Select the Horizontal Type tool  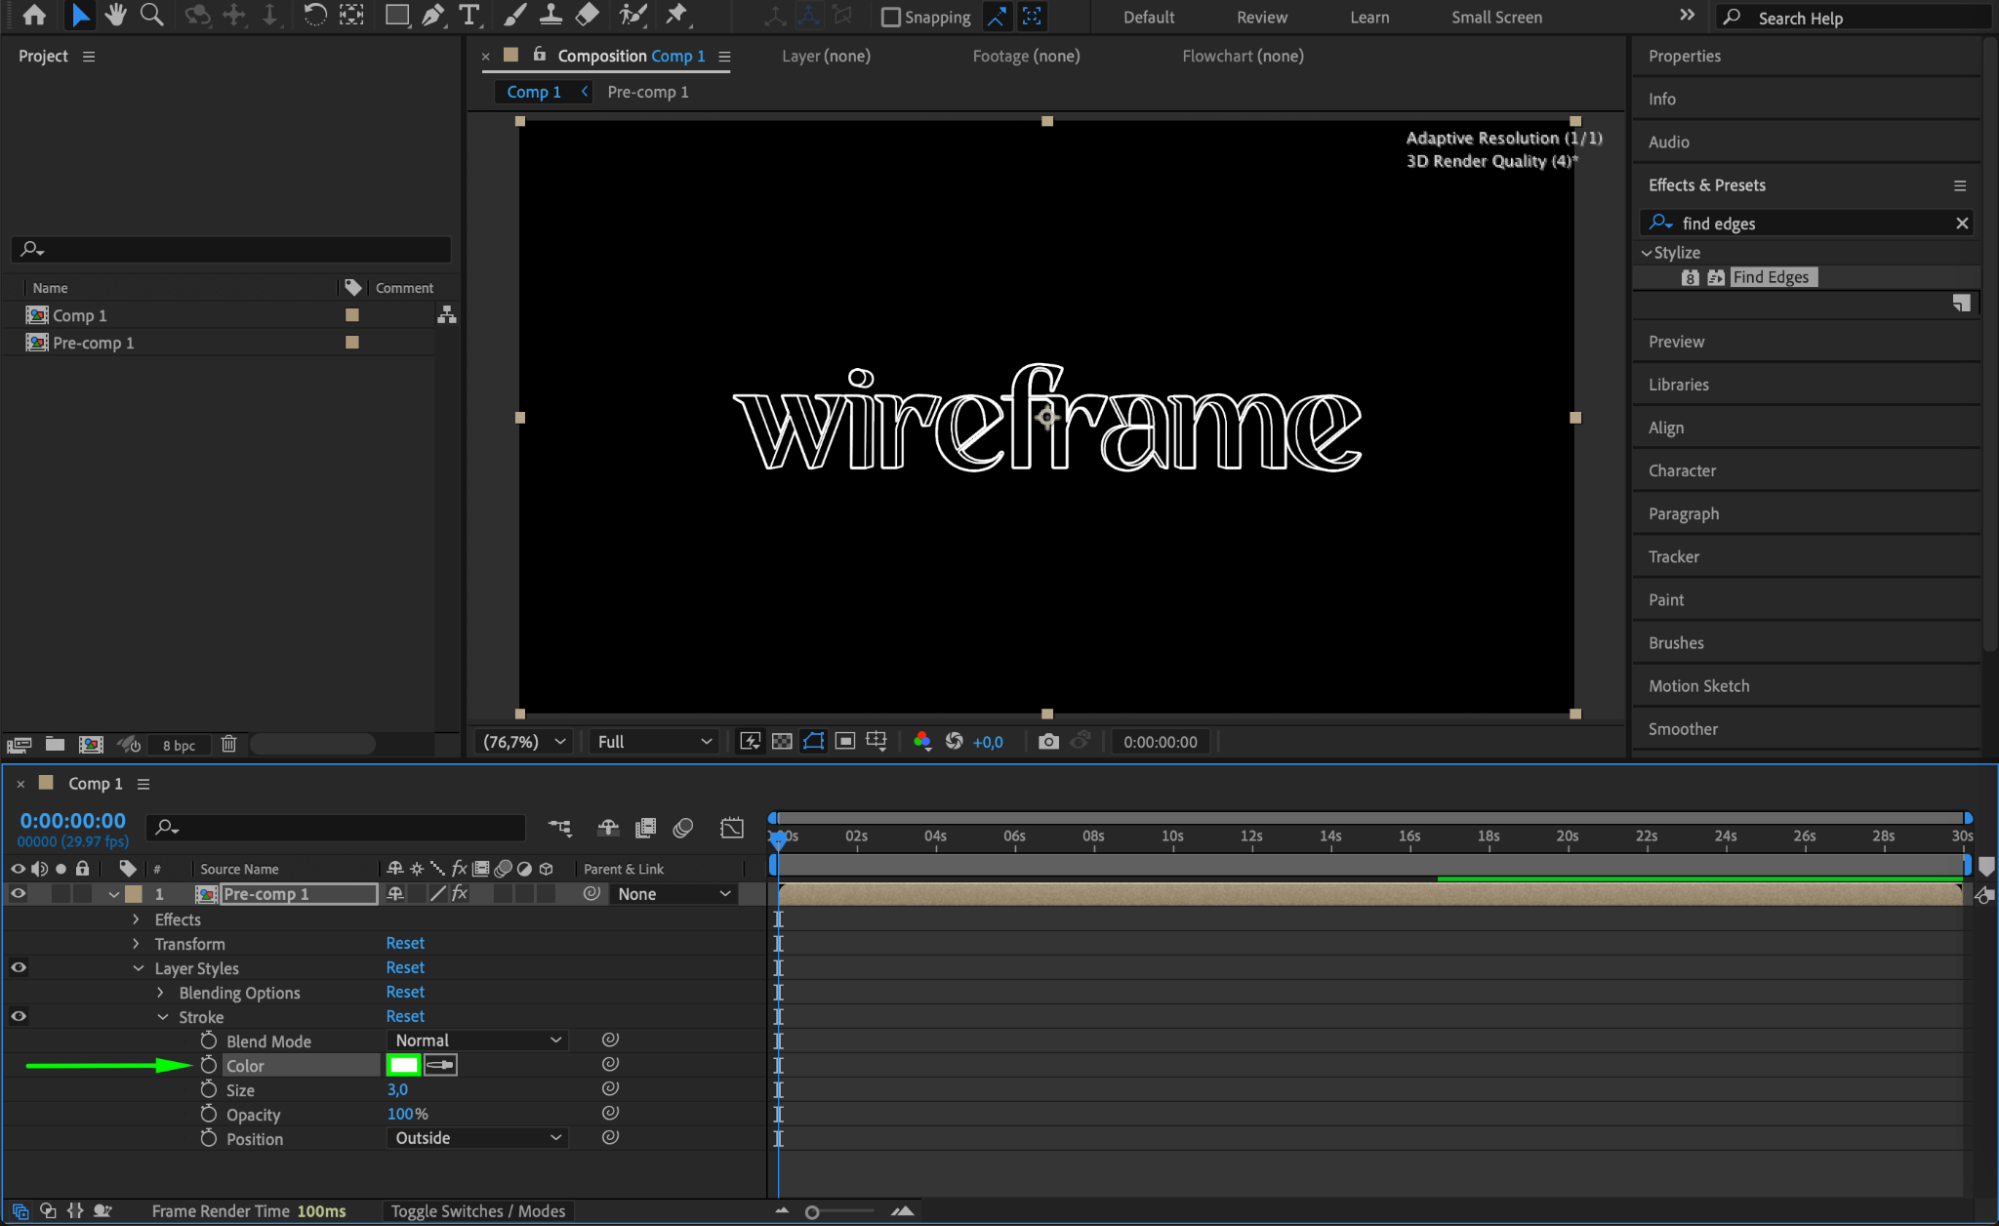click(x=469, y=15)
